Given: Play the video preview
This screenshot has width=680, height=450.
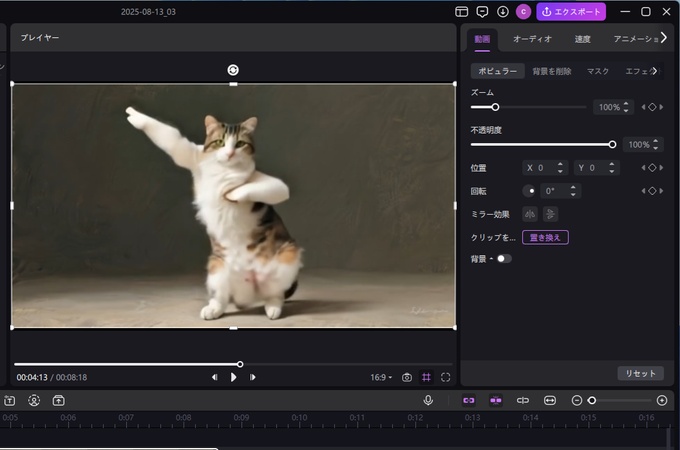Looking at the screenshot, I should coord(233,377).
